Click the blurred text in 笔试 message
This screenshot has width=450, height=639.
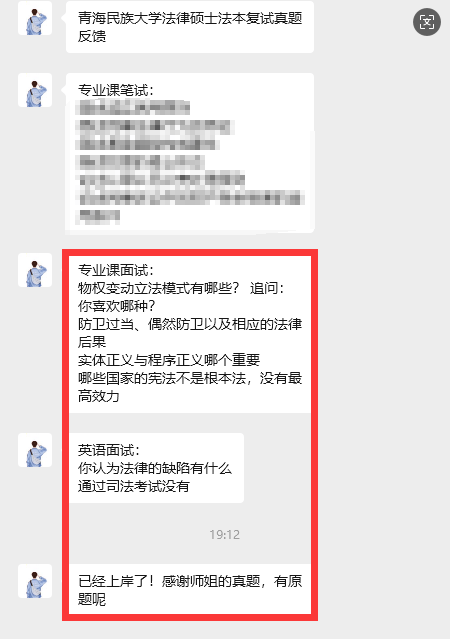coord(190,162)
